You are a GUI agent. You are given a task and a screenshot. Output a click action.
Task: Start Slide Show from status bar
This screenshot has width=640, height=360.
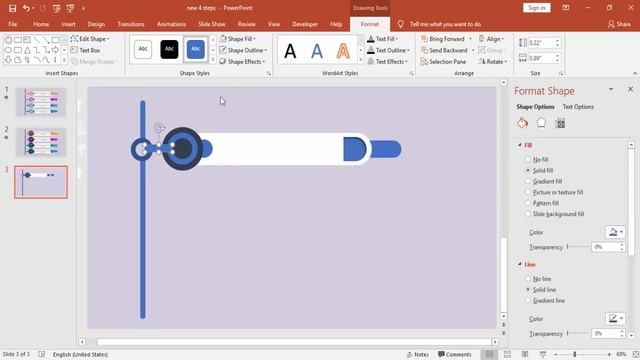coord(542,354)
